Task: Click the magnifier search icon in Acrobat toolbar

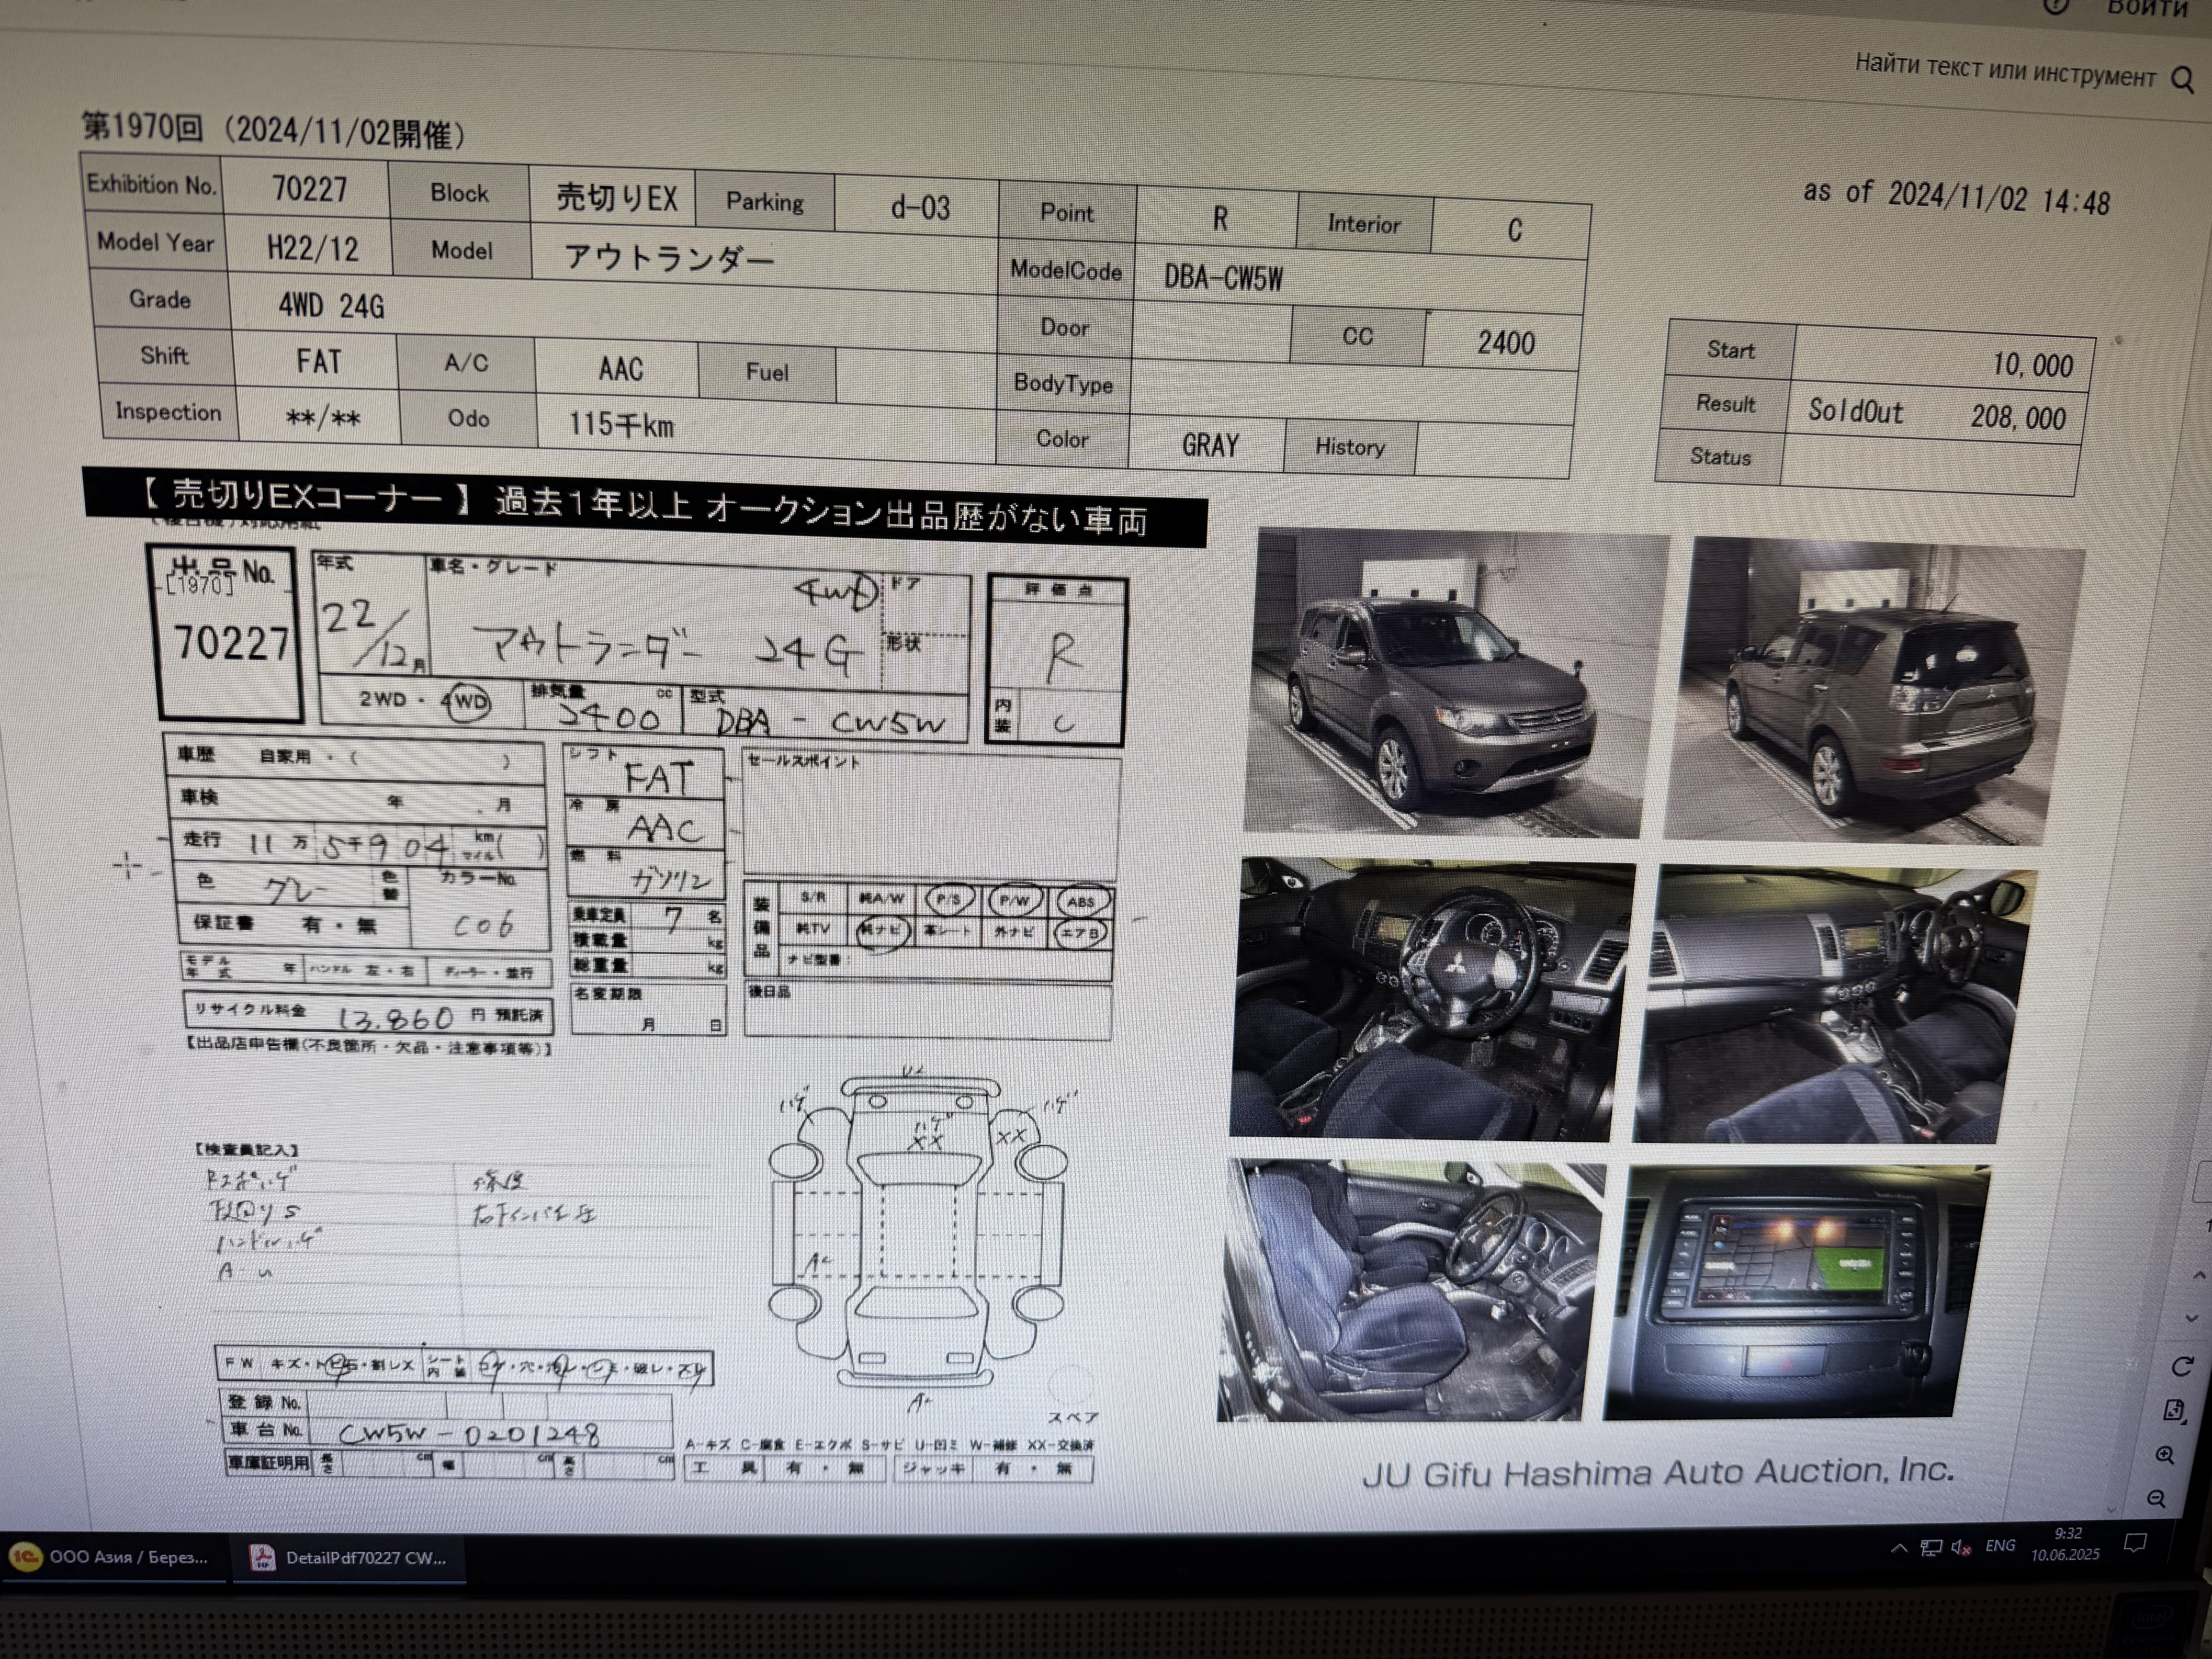Action: click(x=2183, y=80)
